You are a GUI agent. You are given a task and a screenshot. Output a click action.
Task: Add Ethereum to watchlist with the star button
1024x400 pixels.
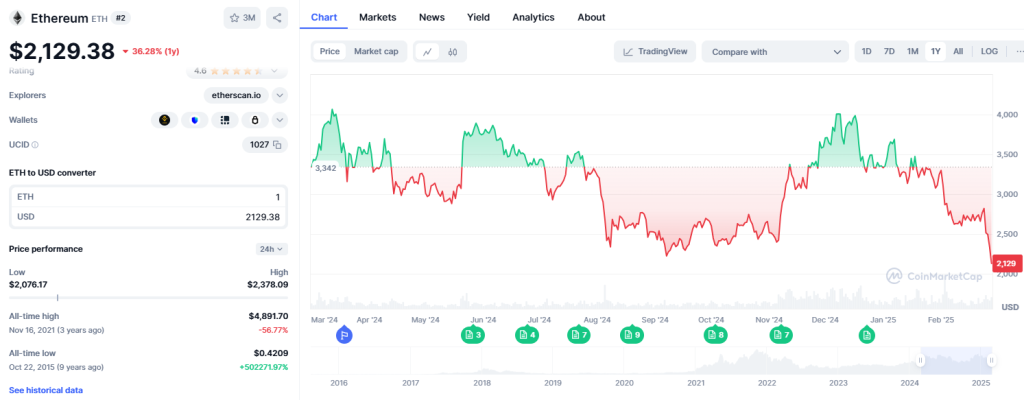click(x=241, y=17)
